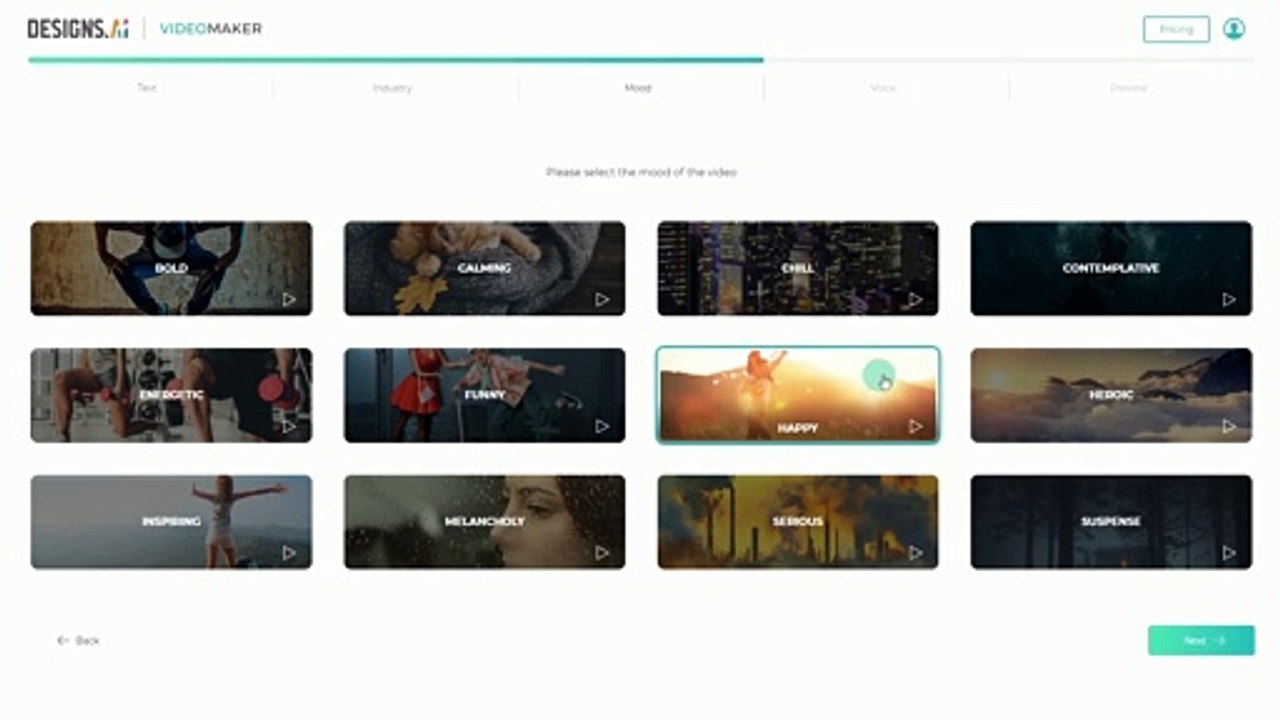Screen dimensions: 1280x720
Task: Click the wizard progress bar
Action: [x=641, y=60]
